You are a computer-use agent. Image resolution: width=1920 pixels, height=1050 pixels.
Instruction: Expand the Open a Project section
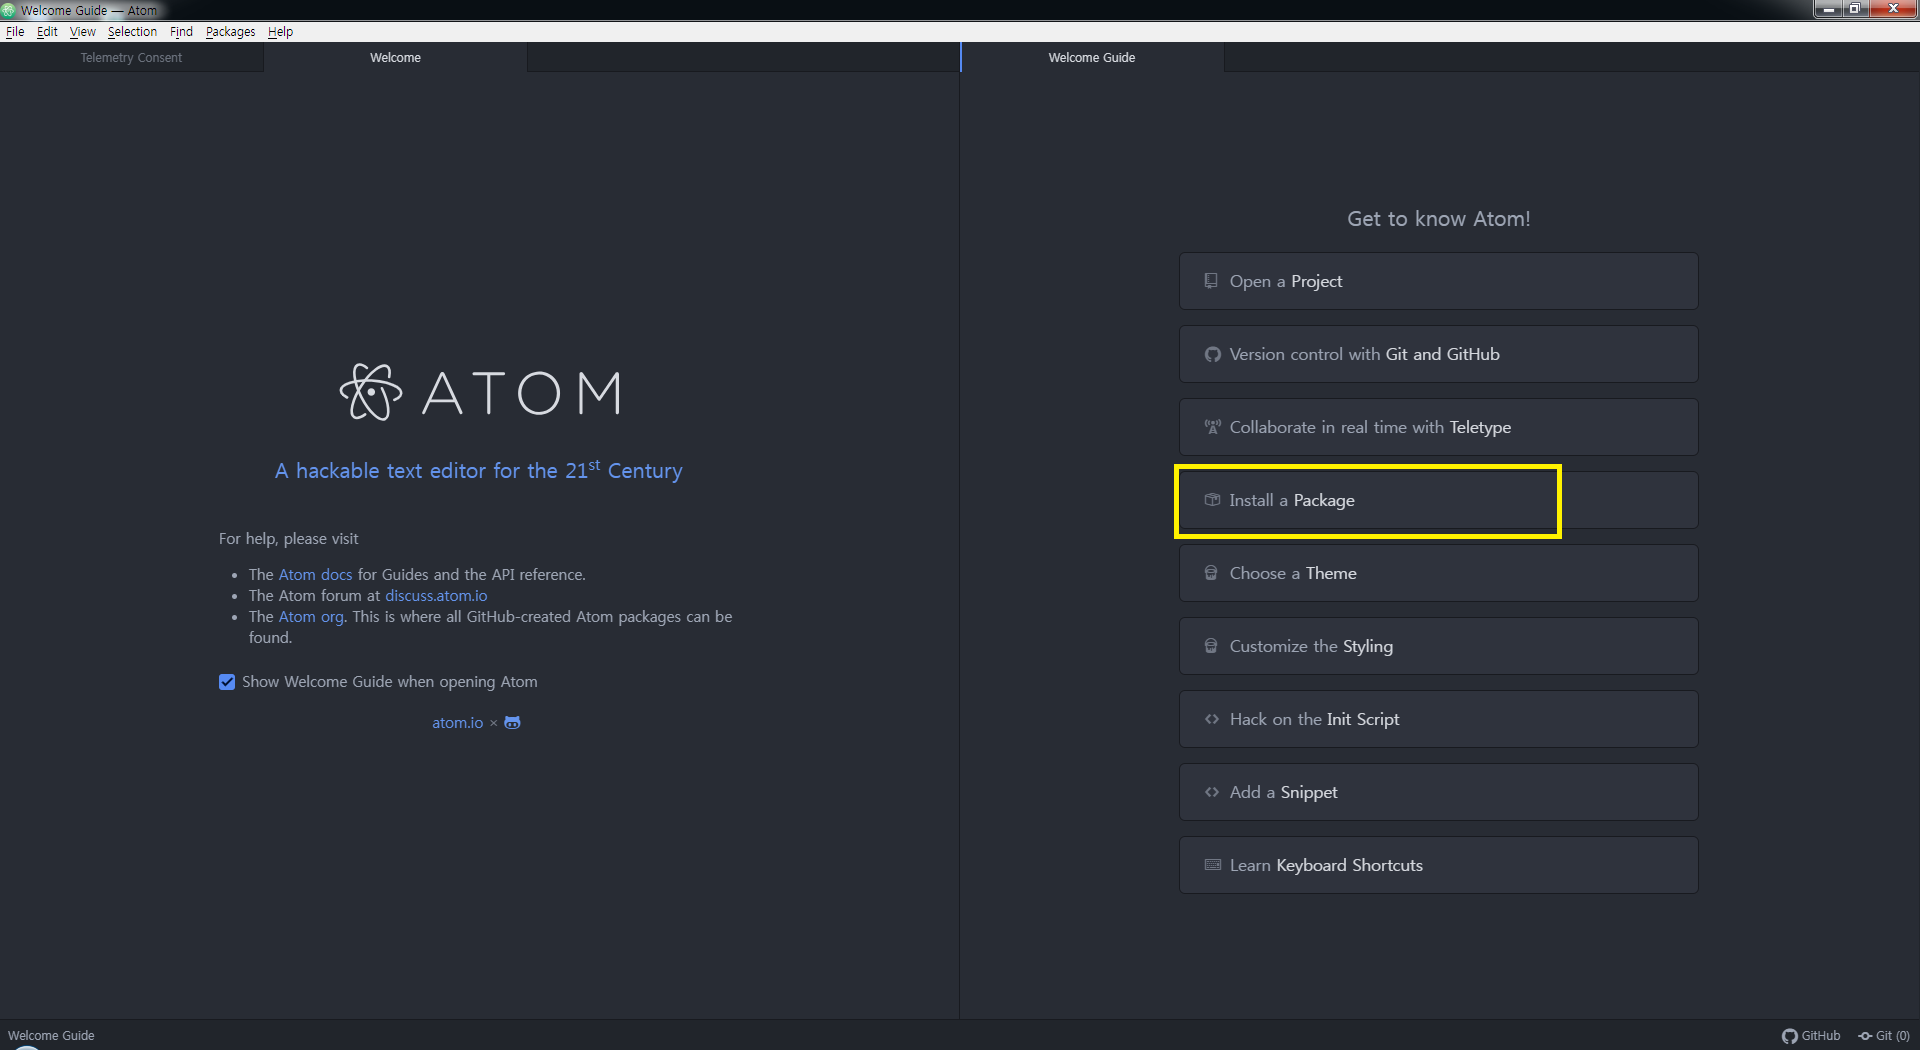1438,281
